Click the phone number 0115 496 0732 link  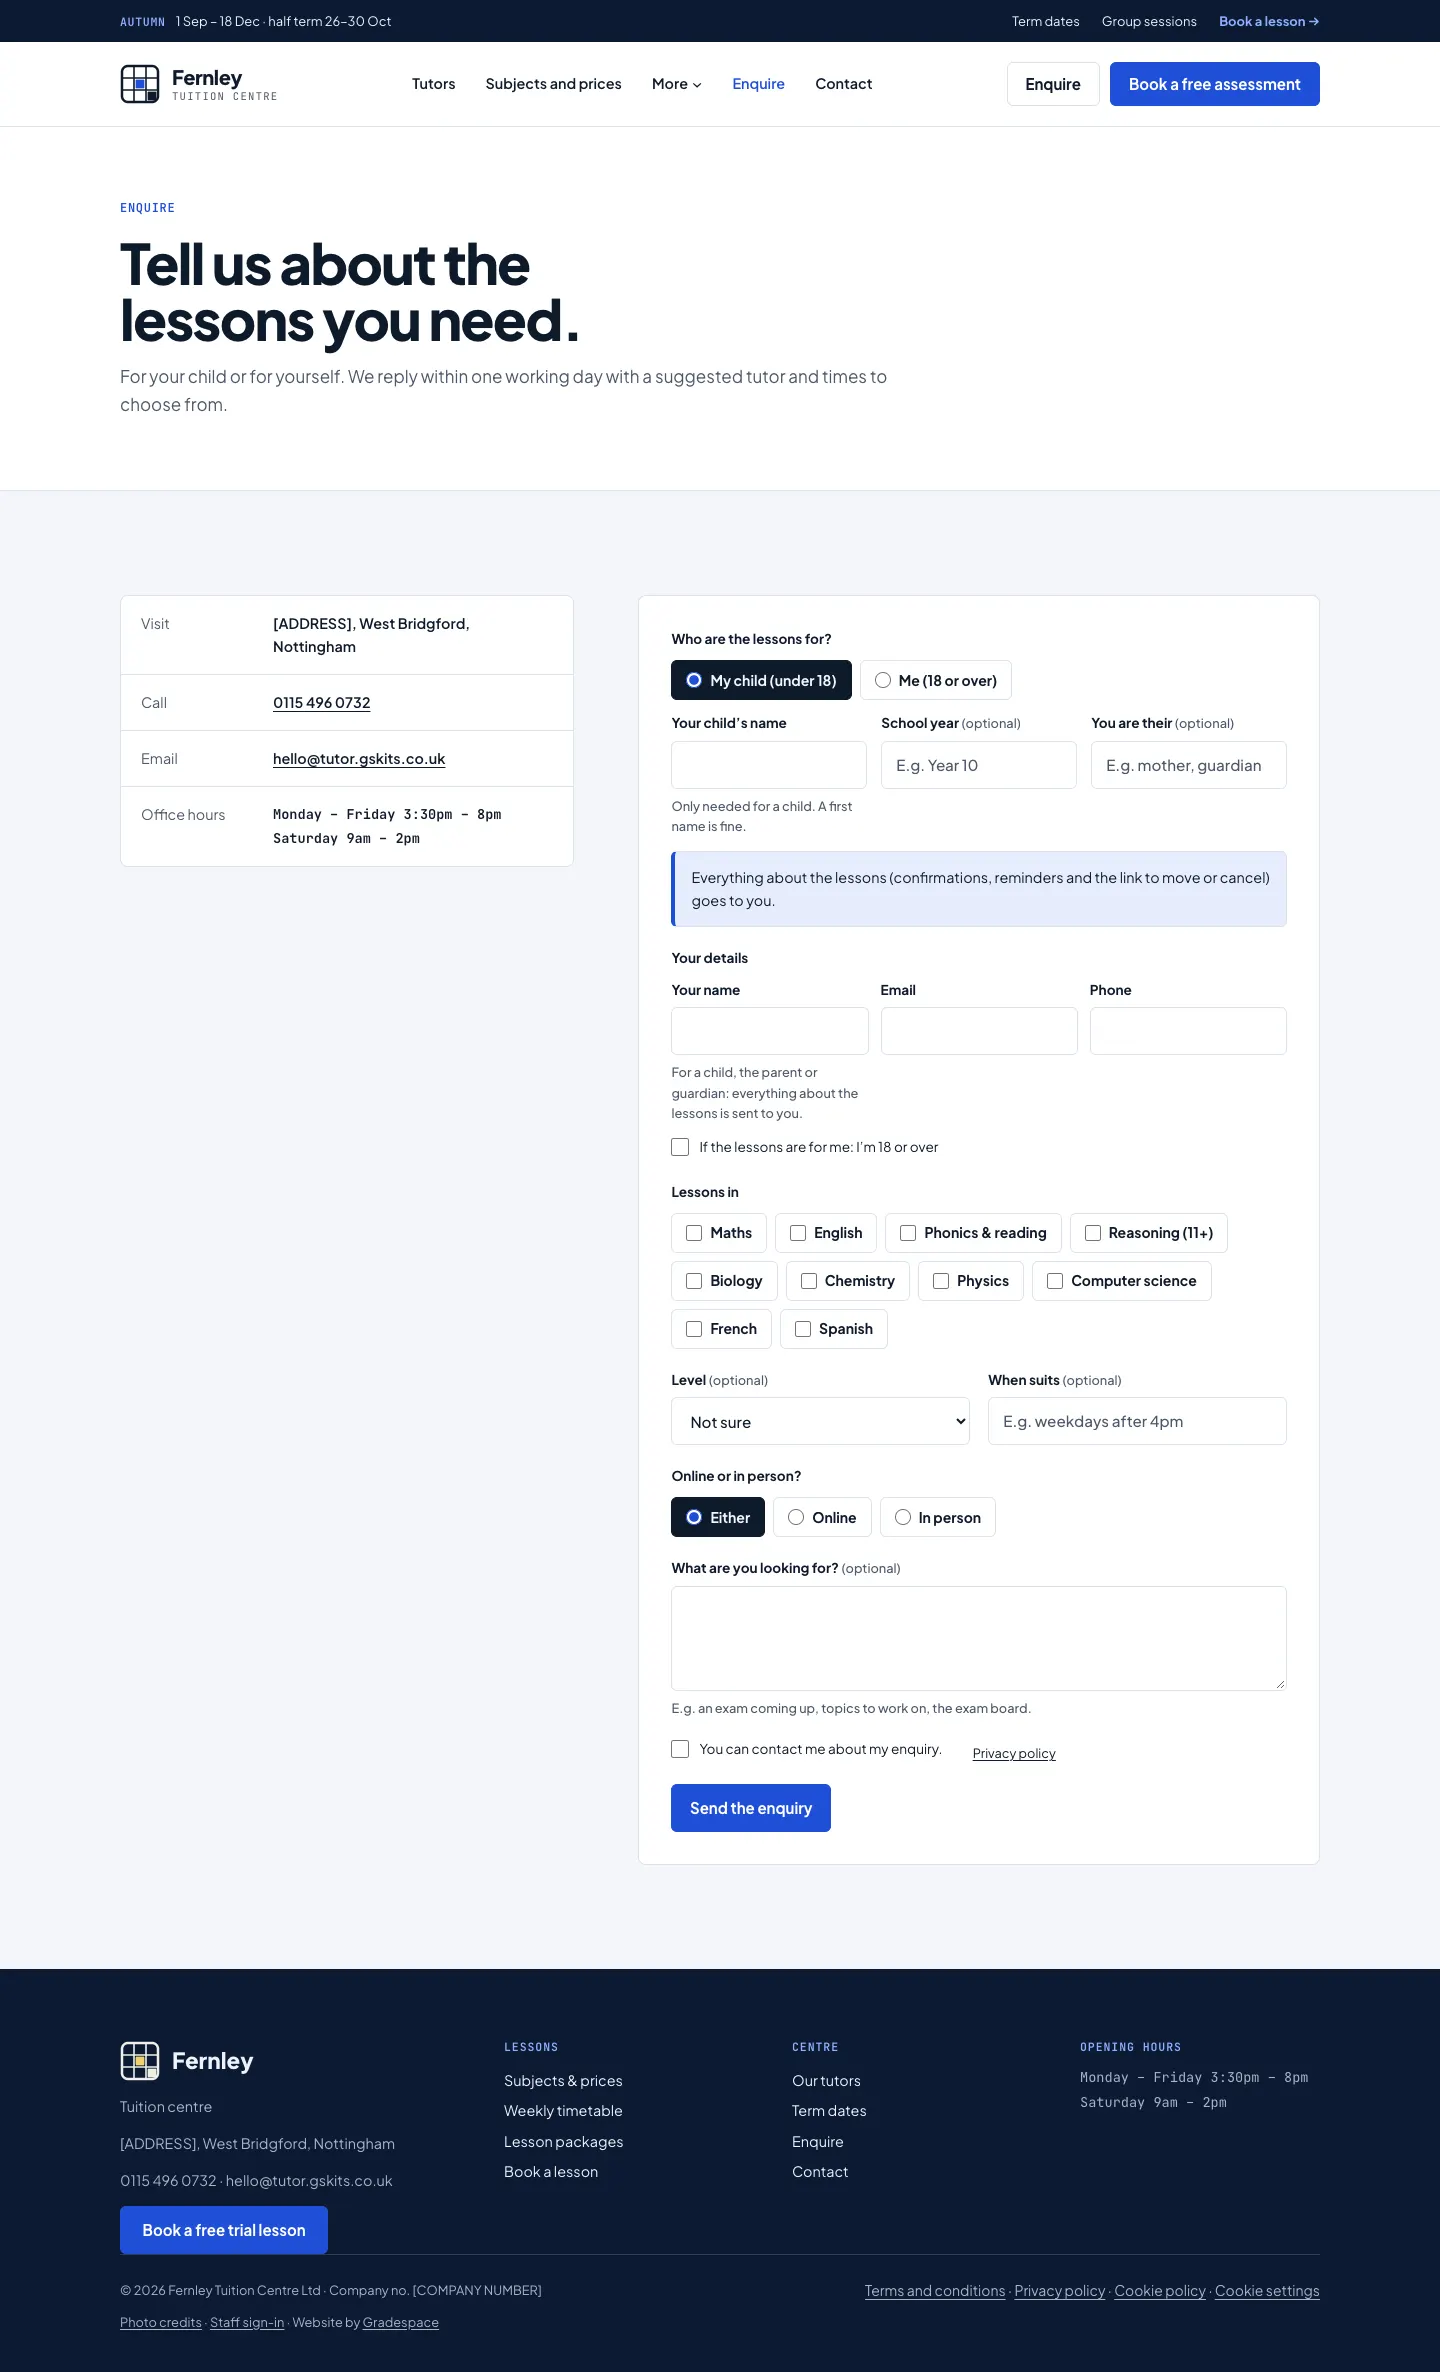(x=322, y=703)
